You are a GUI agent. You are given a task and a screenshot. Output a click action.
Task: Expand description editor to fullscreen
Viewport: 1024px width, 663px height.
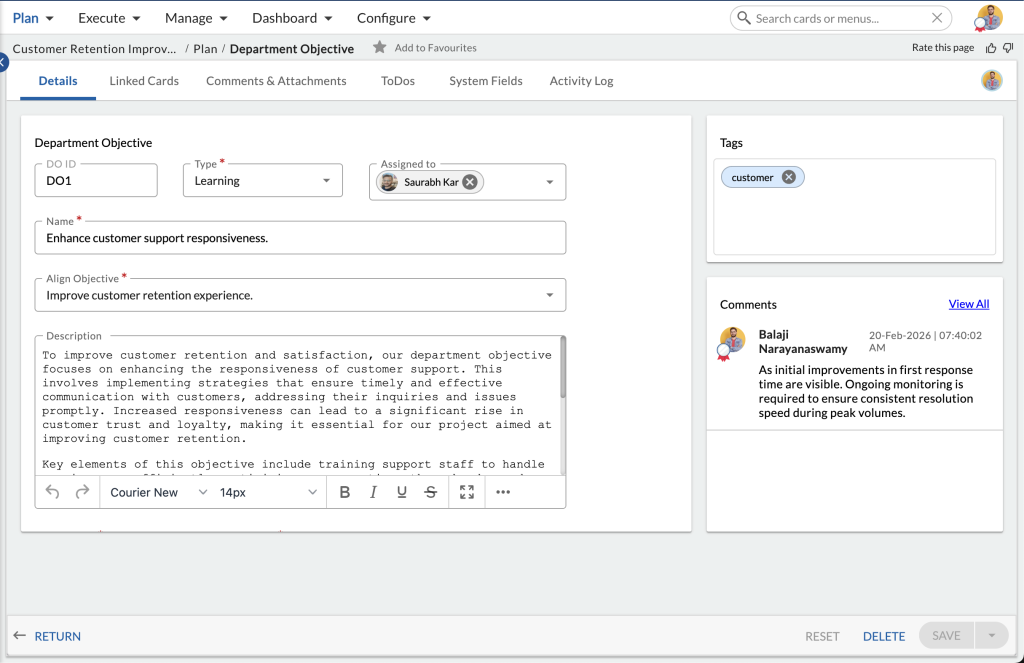(466, 492)
